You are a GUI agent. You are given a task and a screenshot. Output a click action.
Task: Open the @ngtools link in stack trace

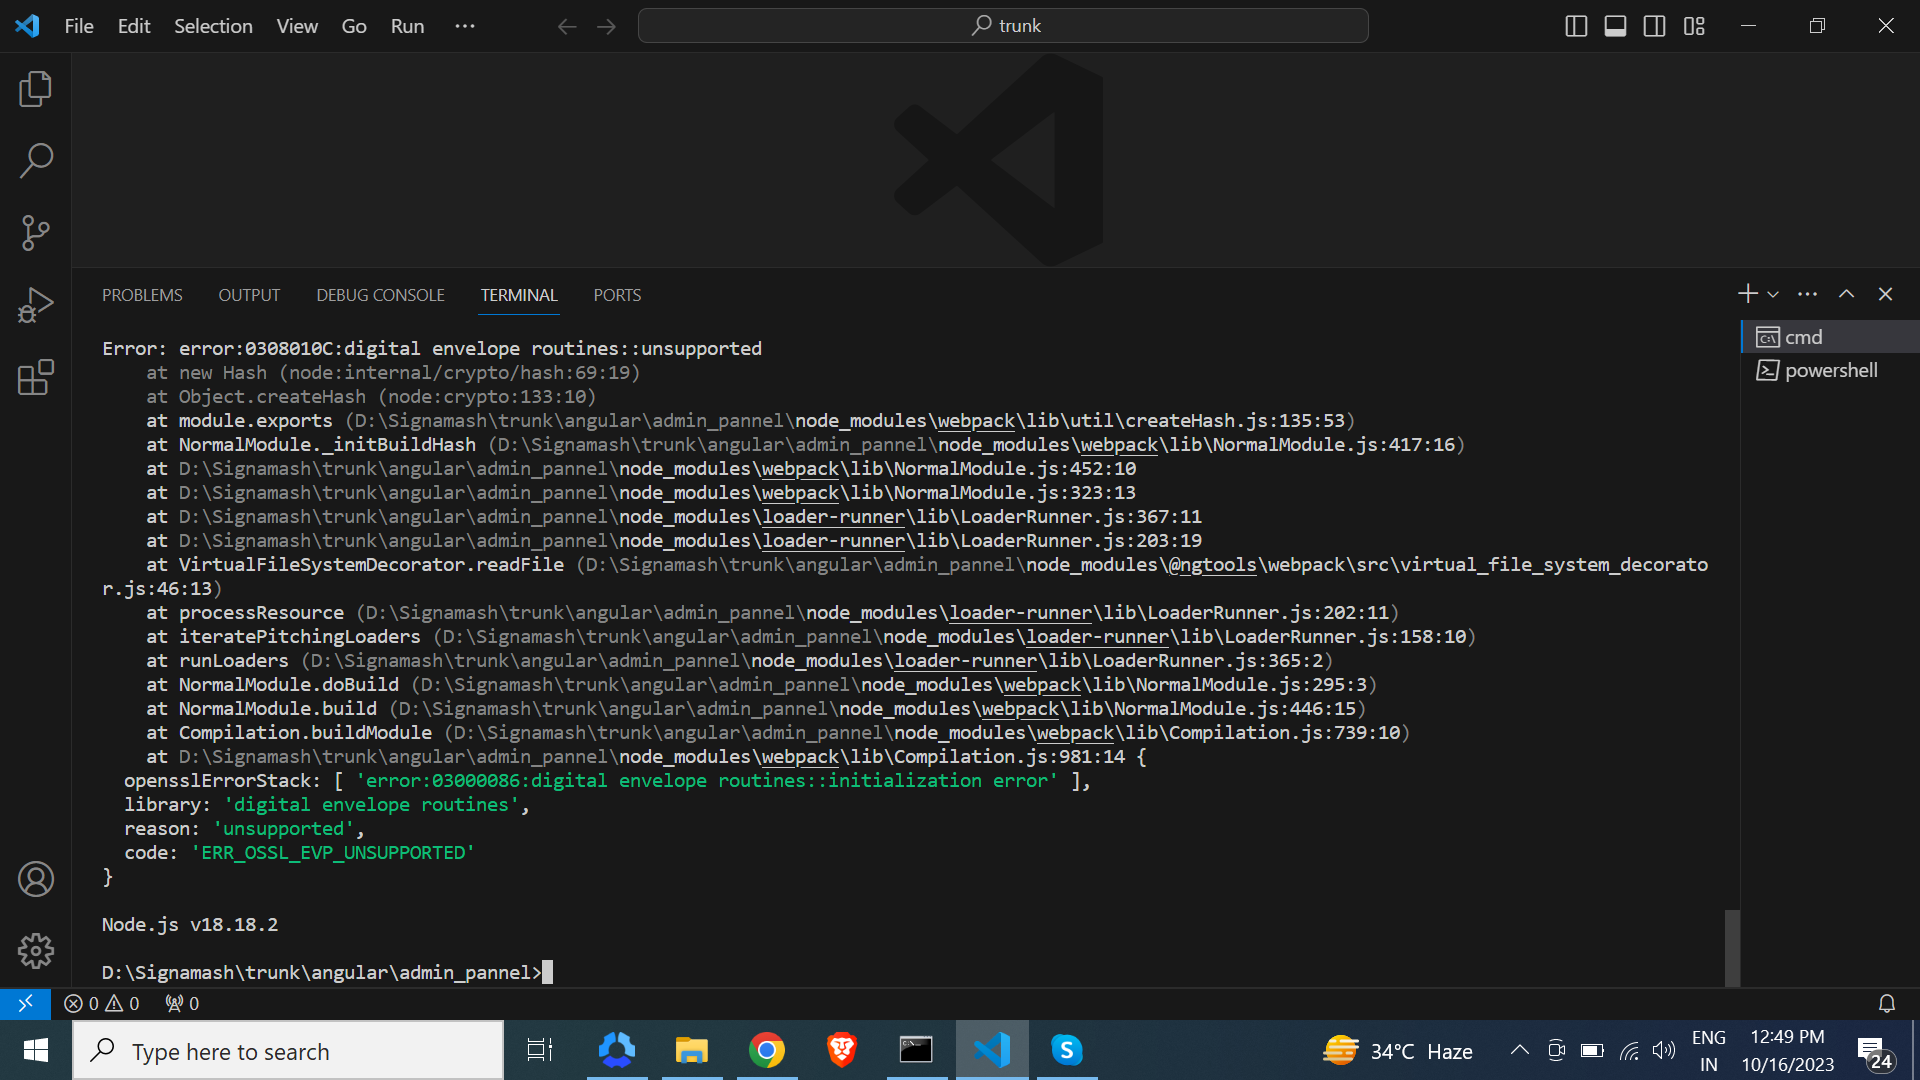tap(1211, 564)
